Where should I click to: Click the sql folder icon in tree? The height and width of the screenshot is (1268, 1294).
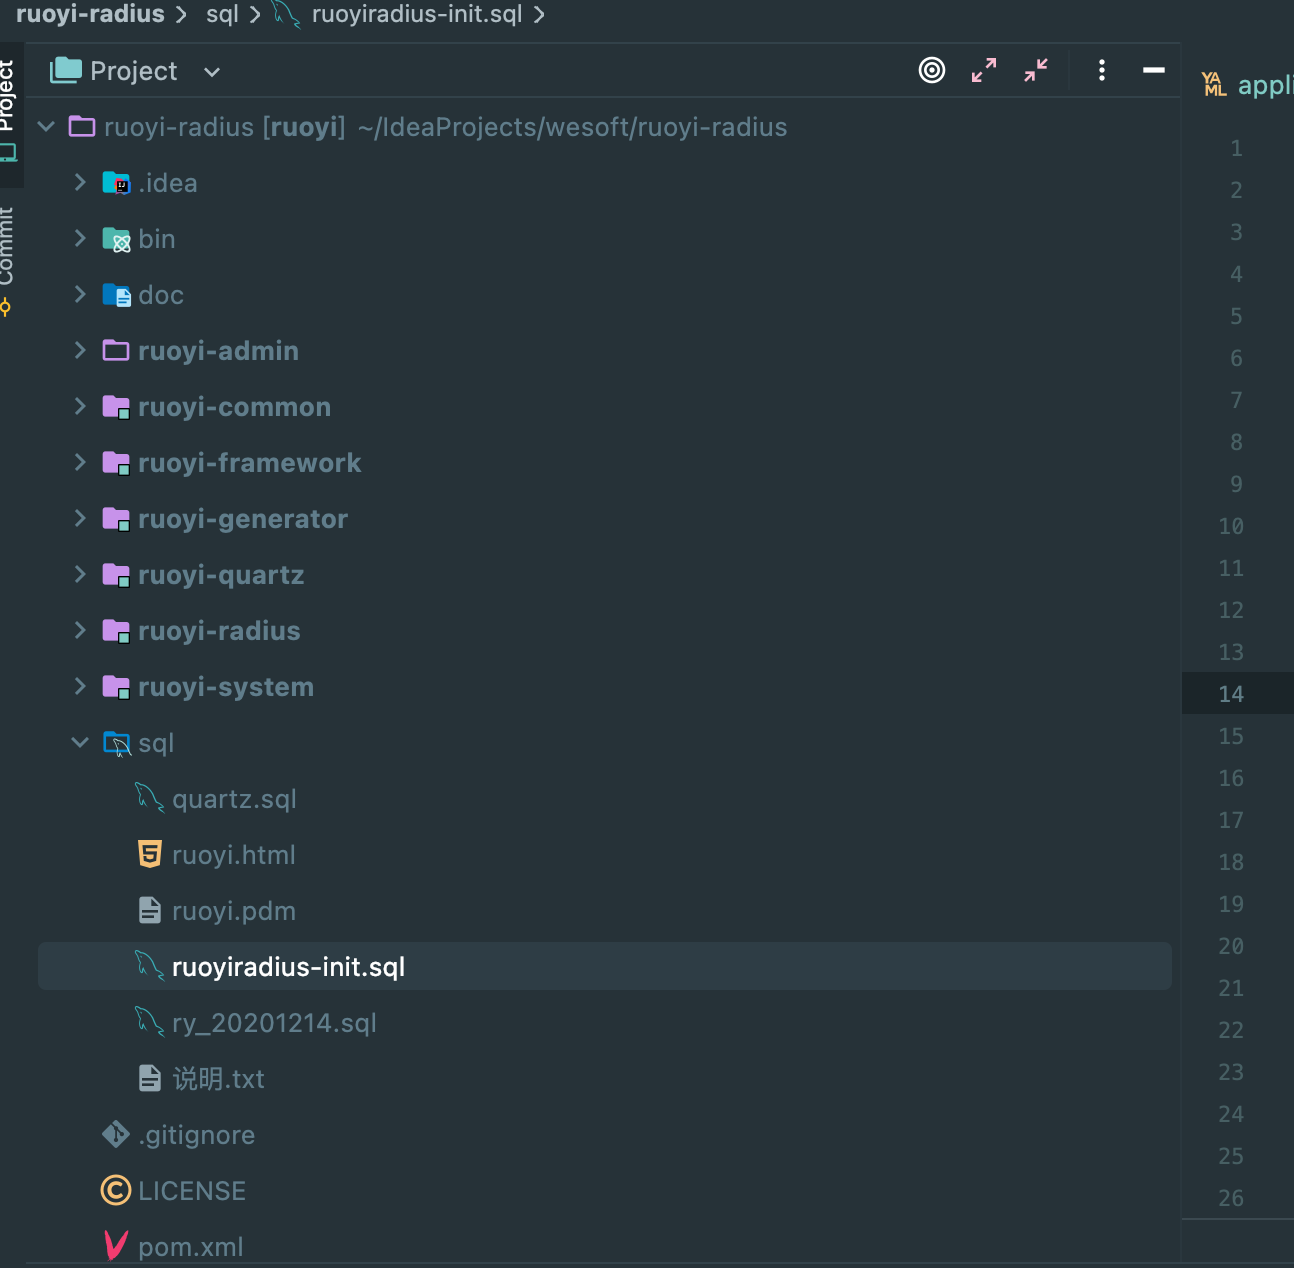pyautogui.click(x=117, y=743)
